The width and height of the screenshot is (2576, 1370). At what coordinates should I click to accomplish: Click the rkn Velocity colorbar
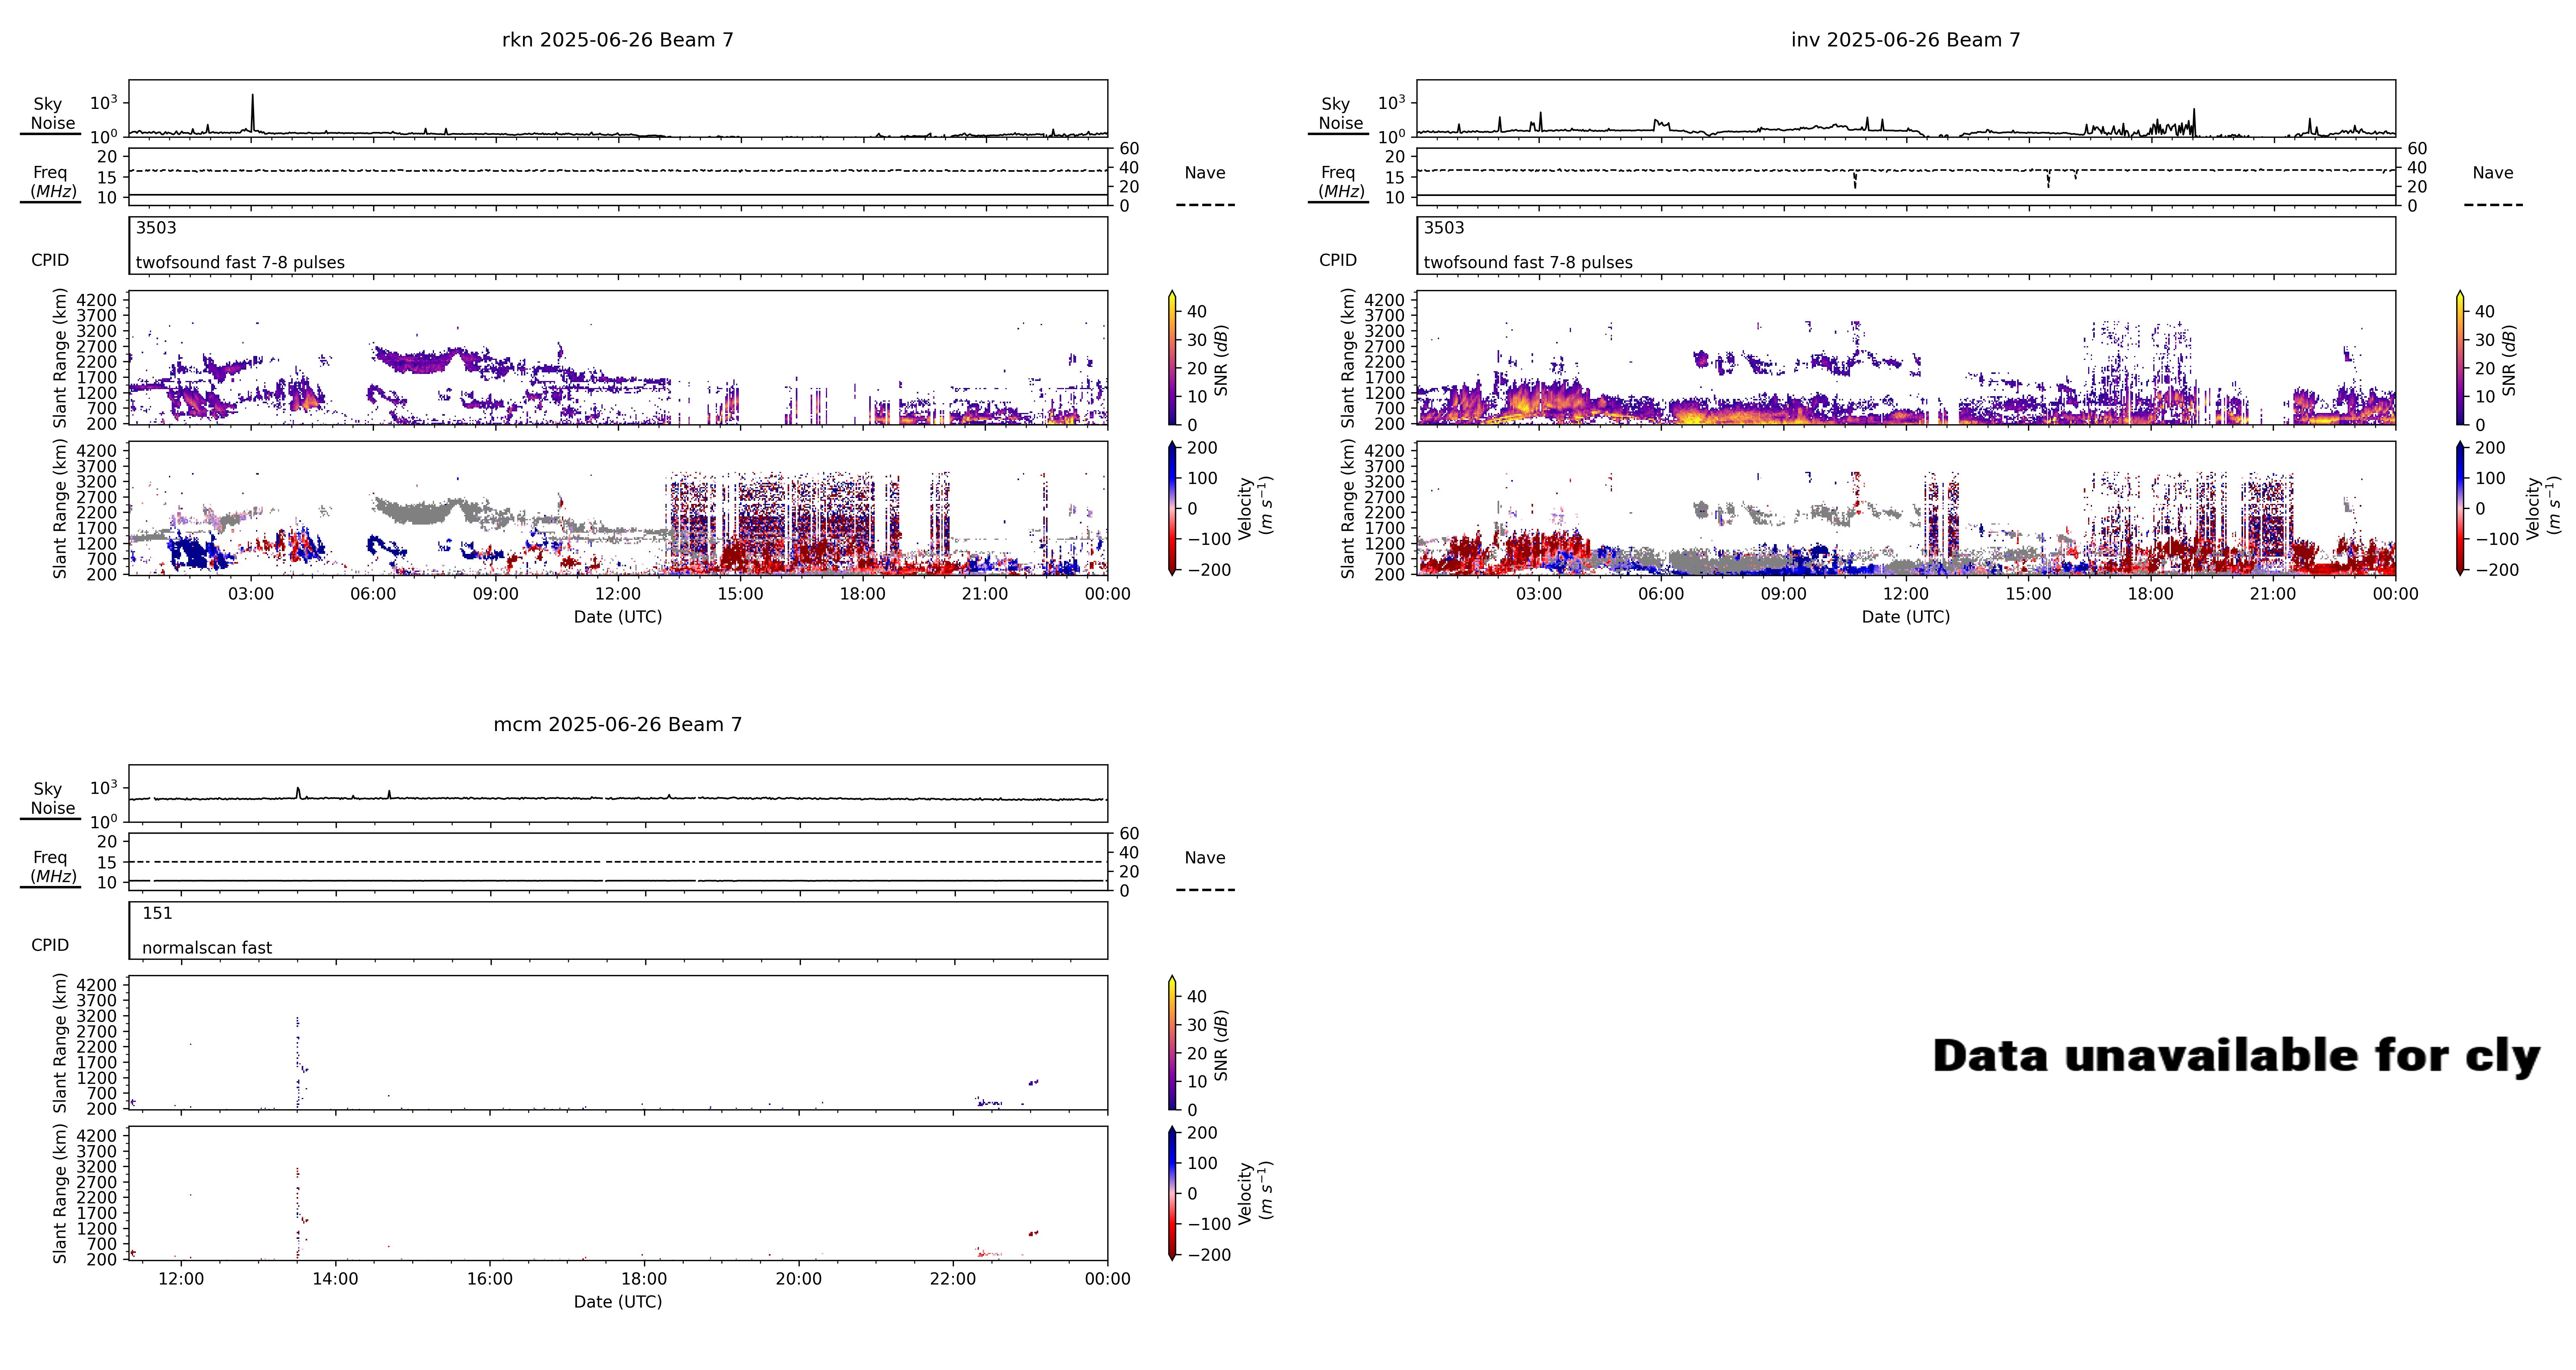1172,508
